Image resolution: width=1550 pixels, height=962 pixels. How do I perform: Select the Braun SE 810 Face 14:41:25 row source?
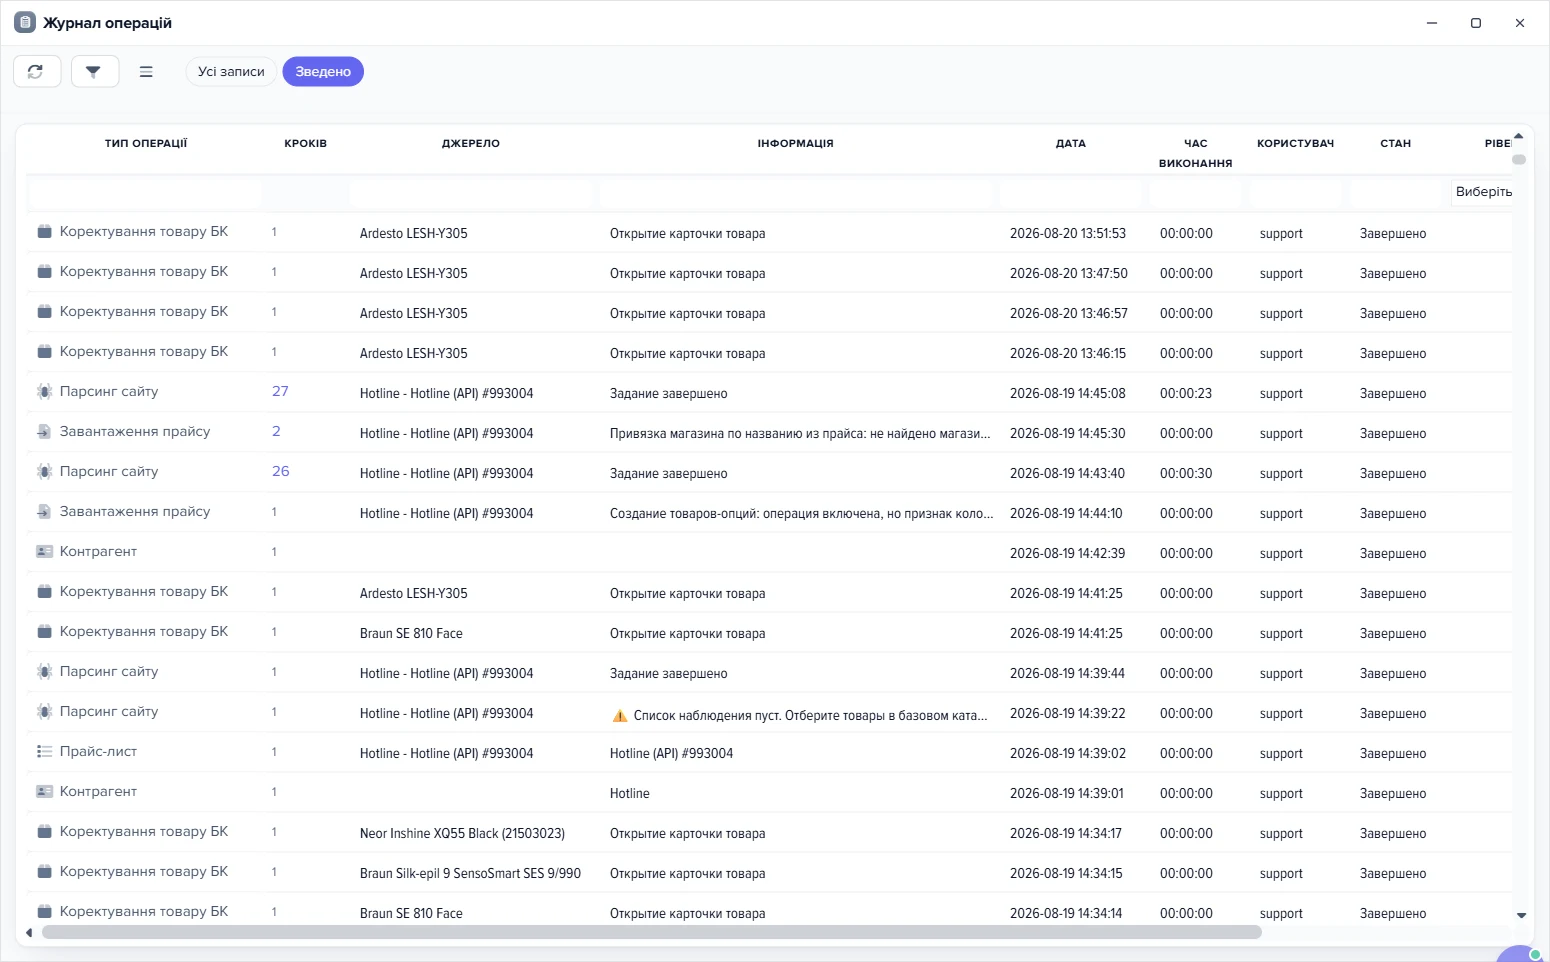[411, 634]
